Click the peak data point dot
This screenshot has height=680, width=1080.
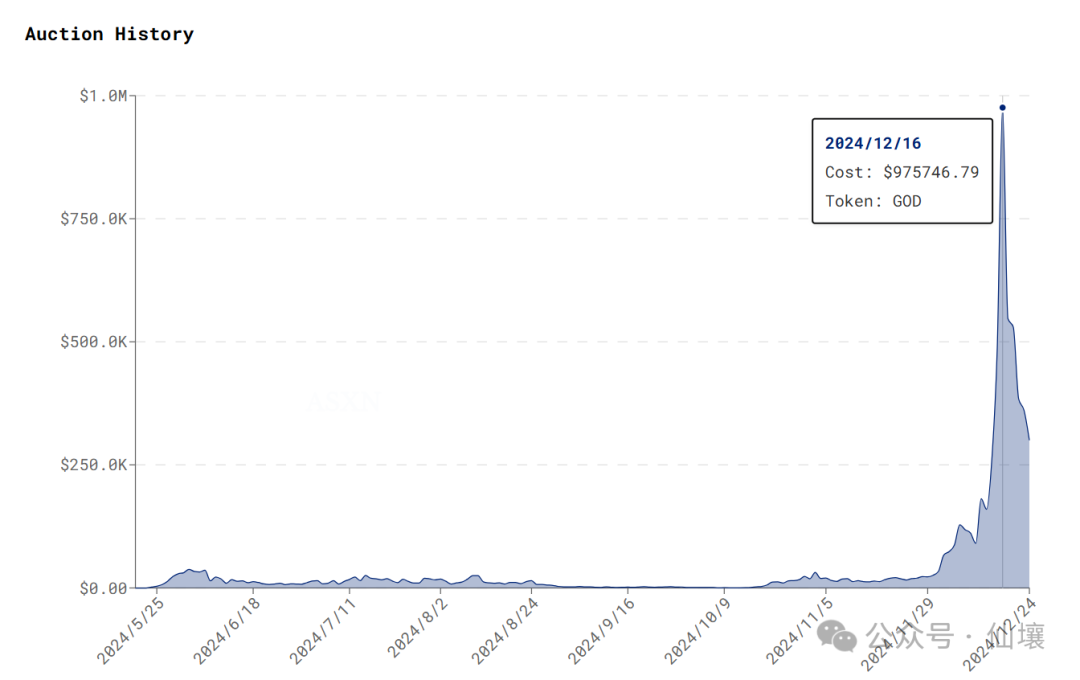(1002, 107)
